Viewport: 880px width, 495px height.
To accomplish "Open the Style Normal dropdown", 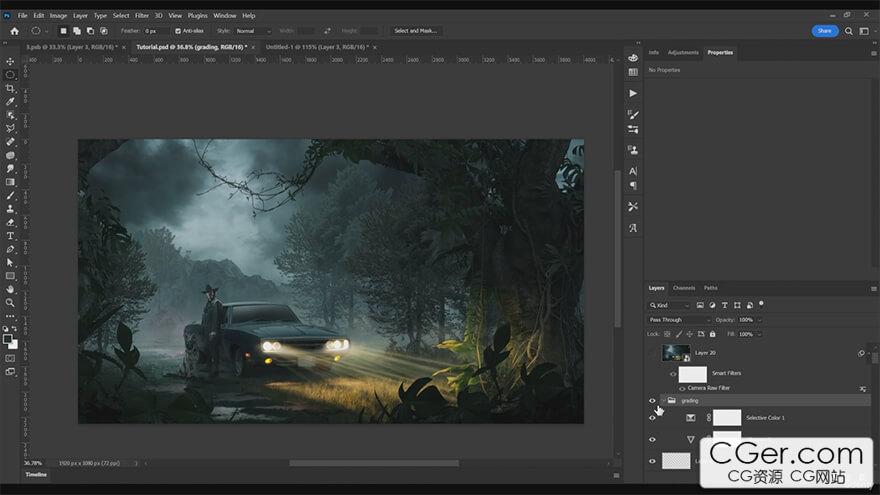I will (252, 31).
